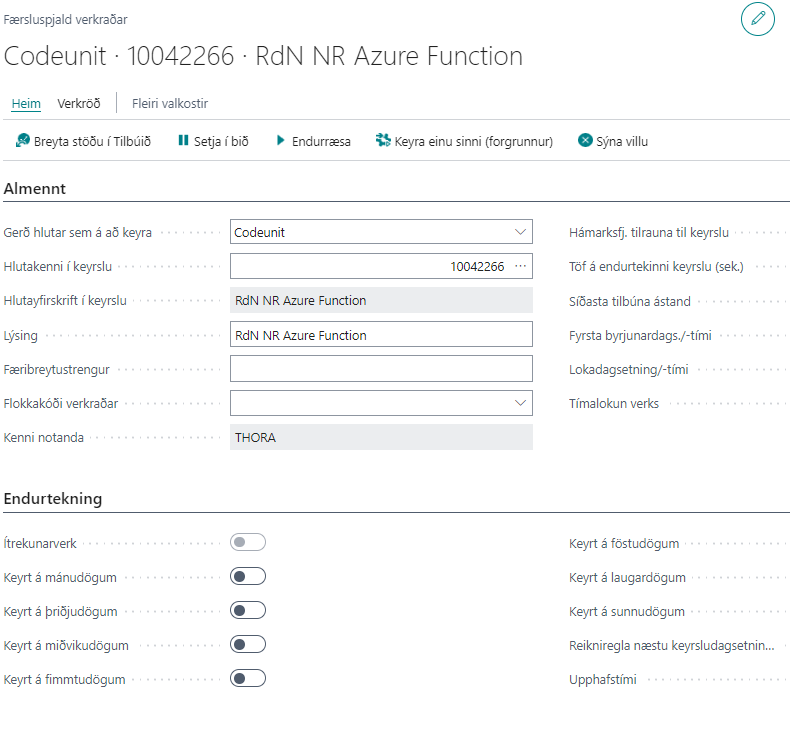Click the pencil edit icon
The height and width of the screenshot is (732, 790).
point(757,19)
